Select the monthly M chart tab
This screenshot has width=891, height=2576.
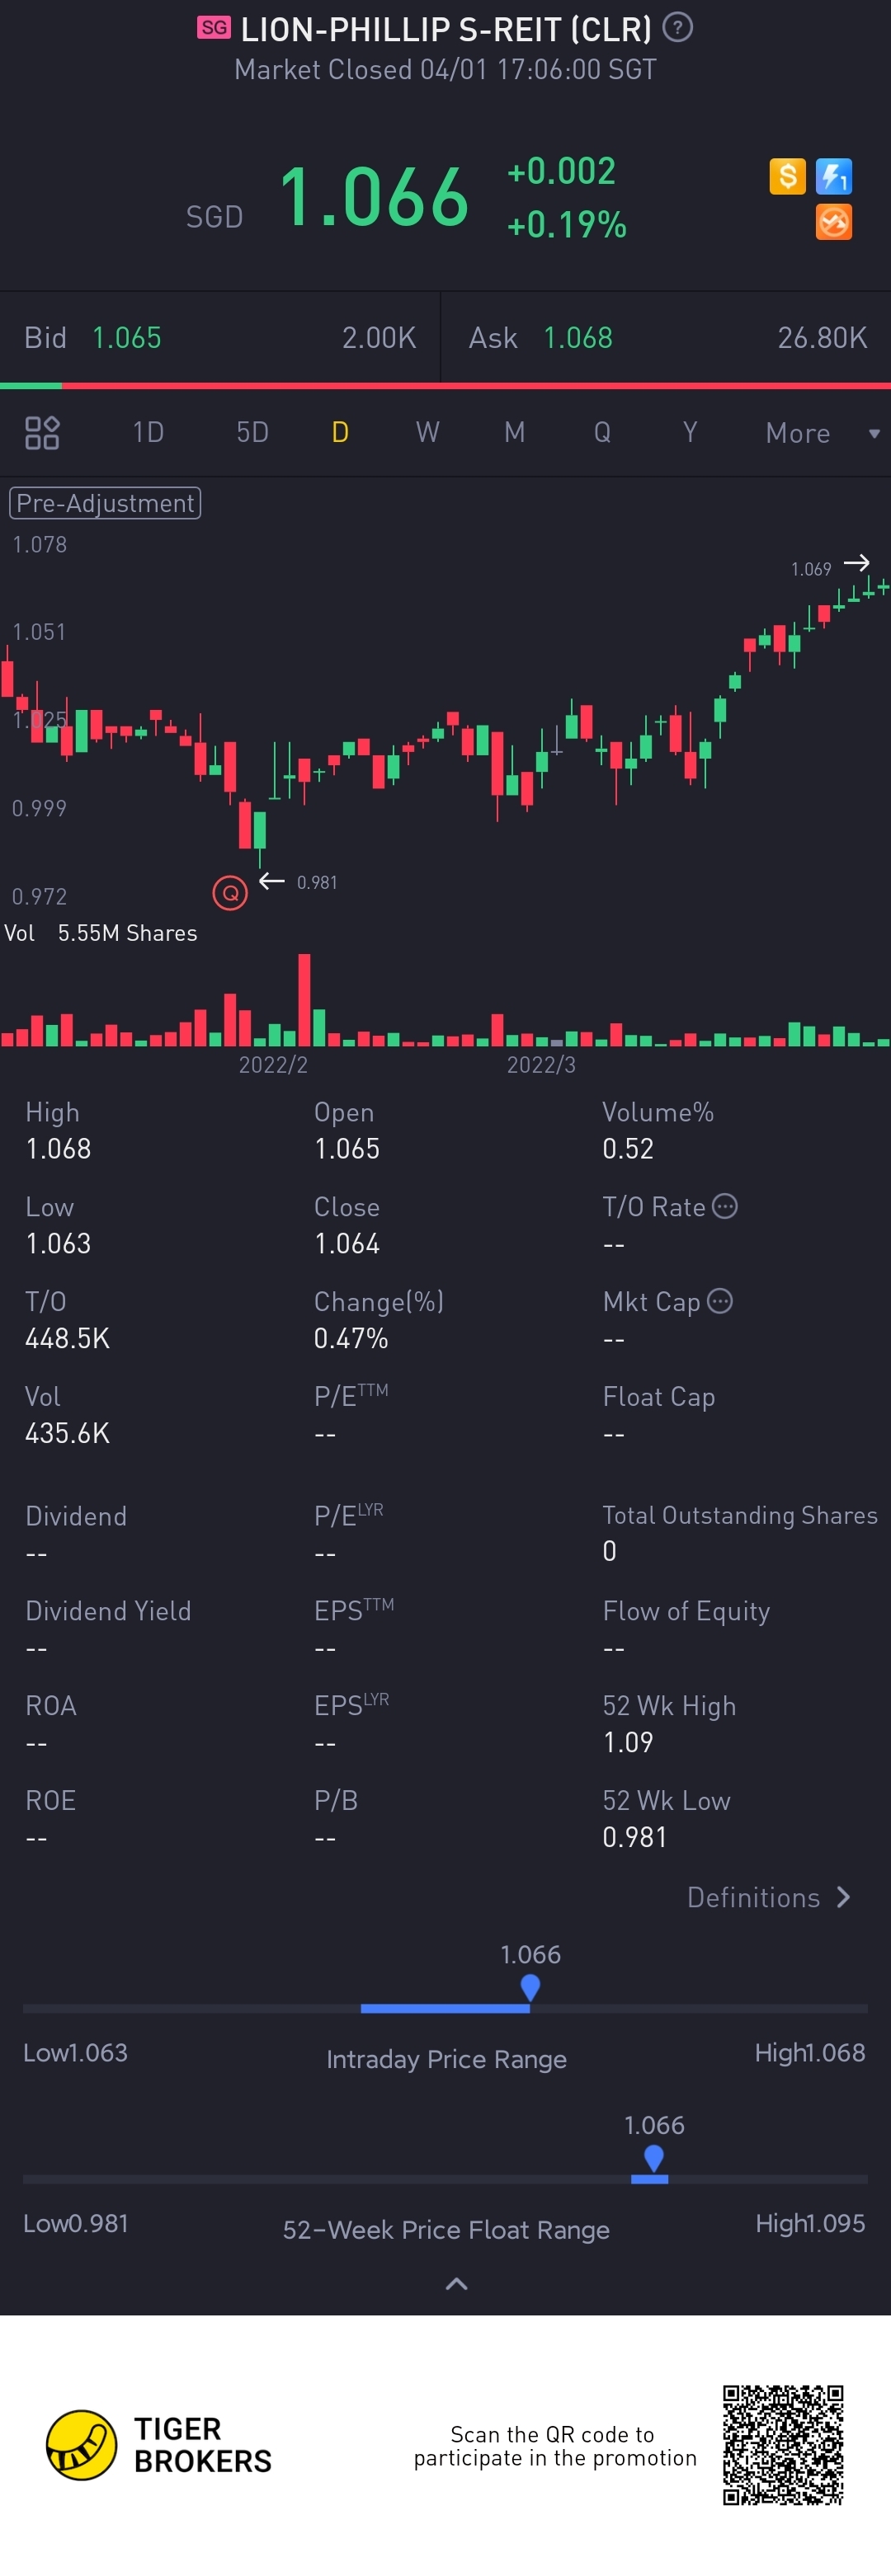[x=514, y=433]
